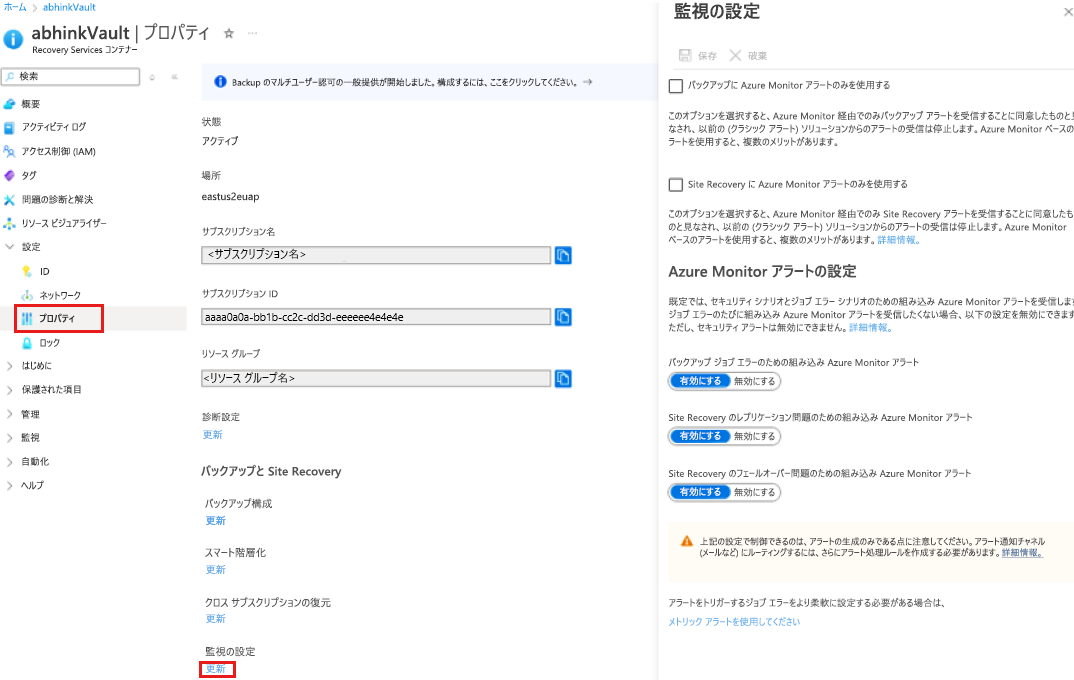Open ロック menu item
1074x680 pixels.
[x=49, y=342]
